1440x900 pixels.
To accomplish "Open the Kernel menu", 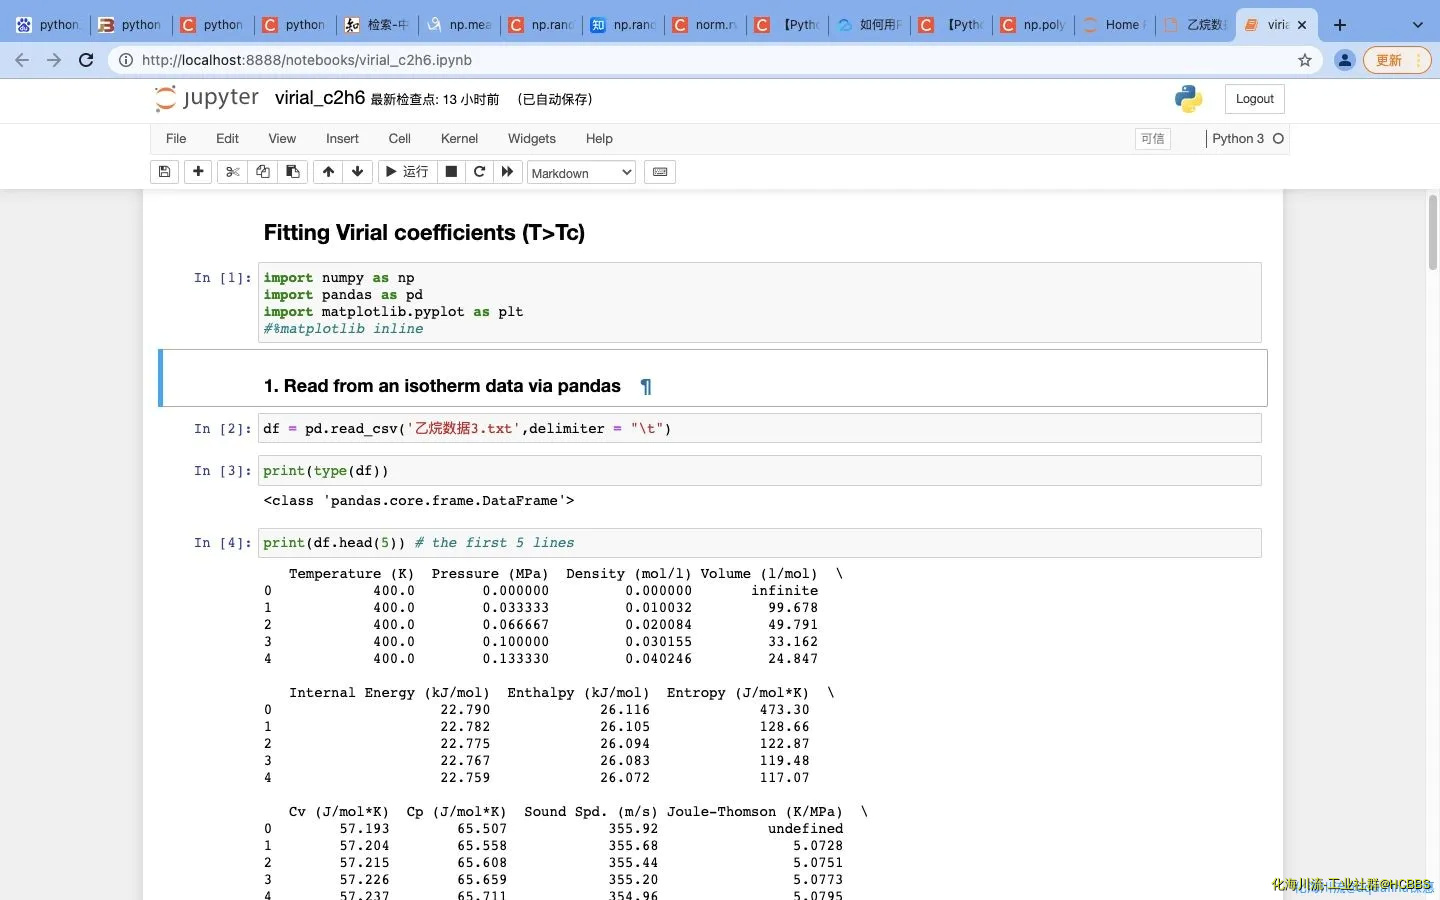I will coord(459,138).
